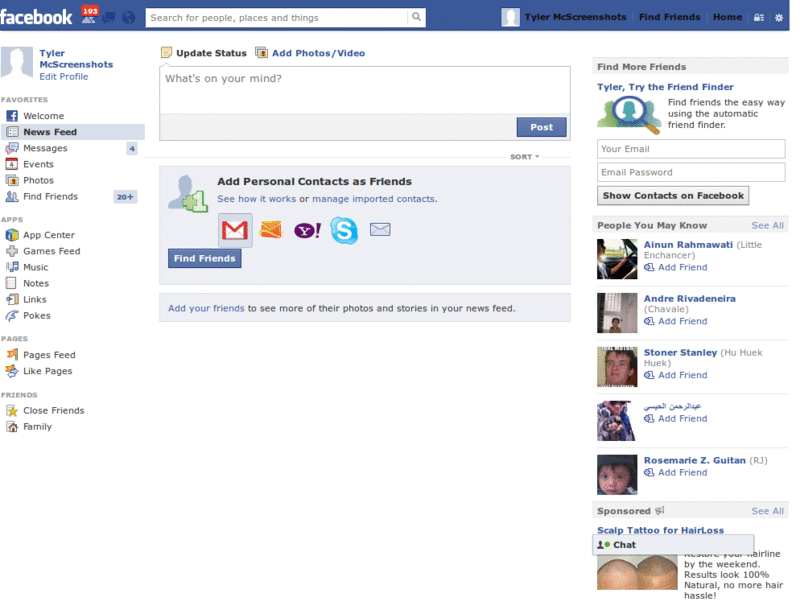Click the Photos sidebar icon

pos(12,180)
